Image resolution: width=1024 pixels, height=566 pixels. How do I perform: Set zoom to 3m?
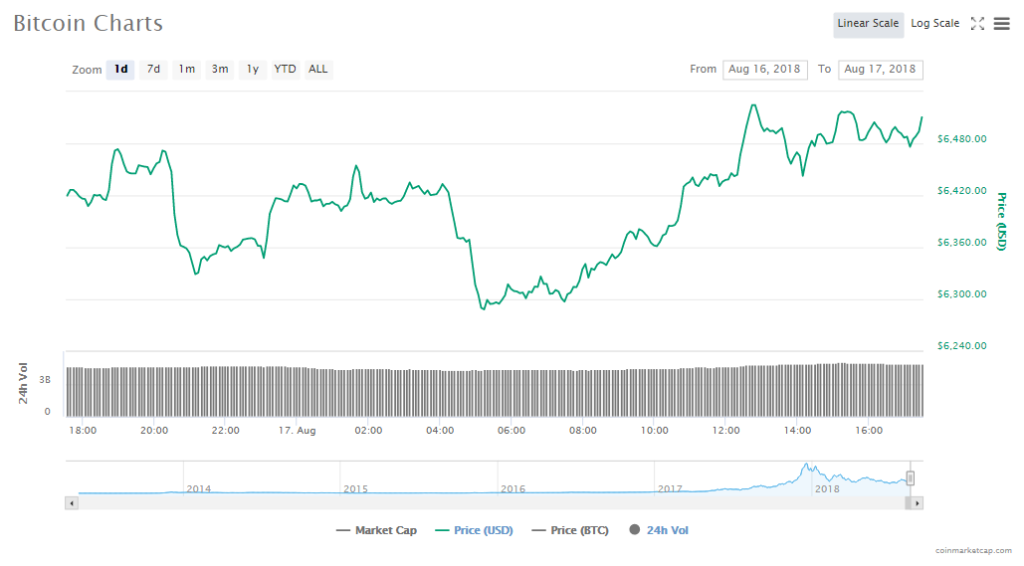tap(219, 70)
